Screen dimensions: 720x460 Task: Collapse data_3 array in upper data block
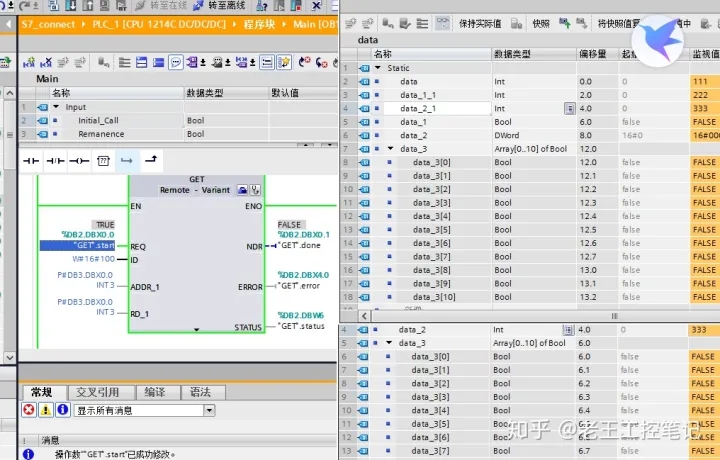pos(391,149)
